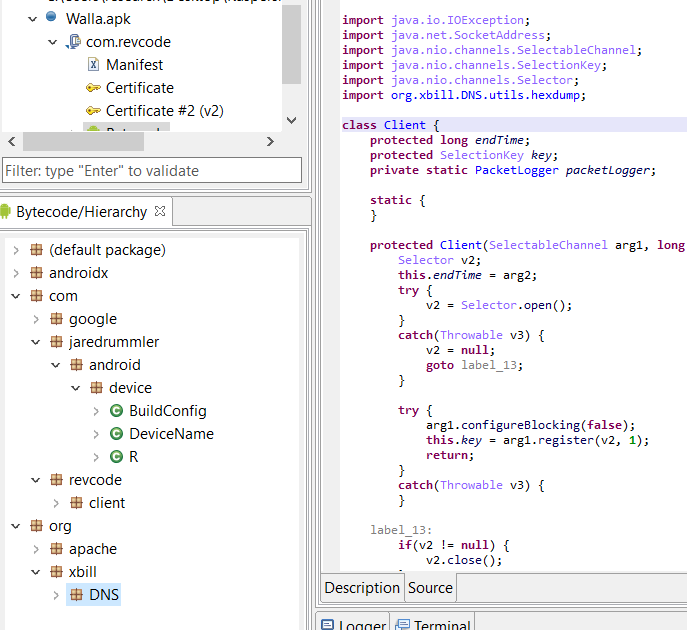Switch to the Source tab
Viewport: 687px width, 630px height.
click(430, 588)
